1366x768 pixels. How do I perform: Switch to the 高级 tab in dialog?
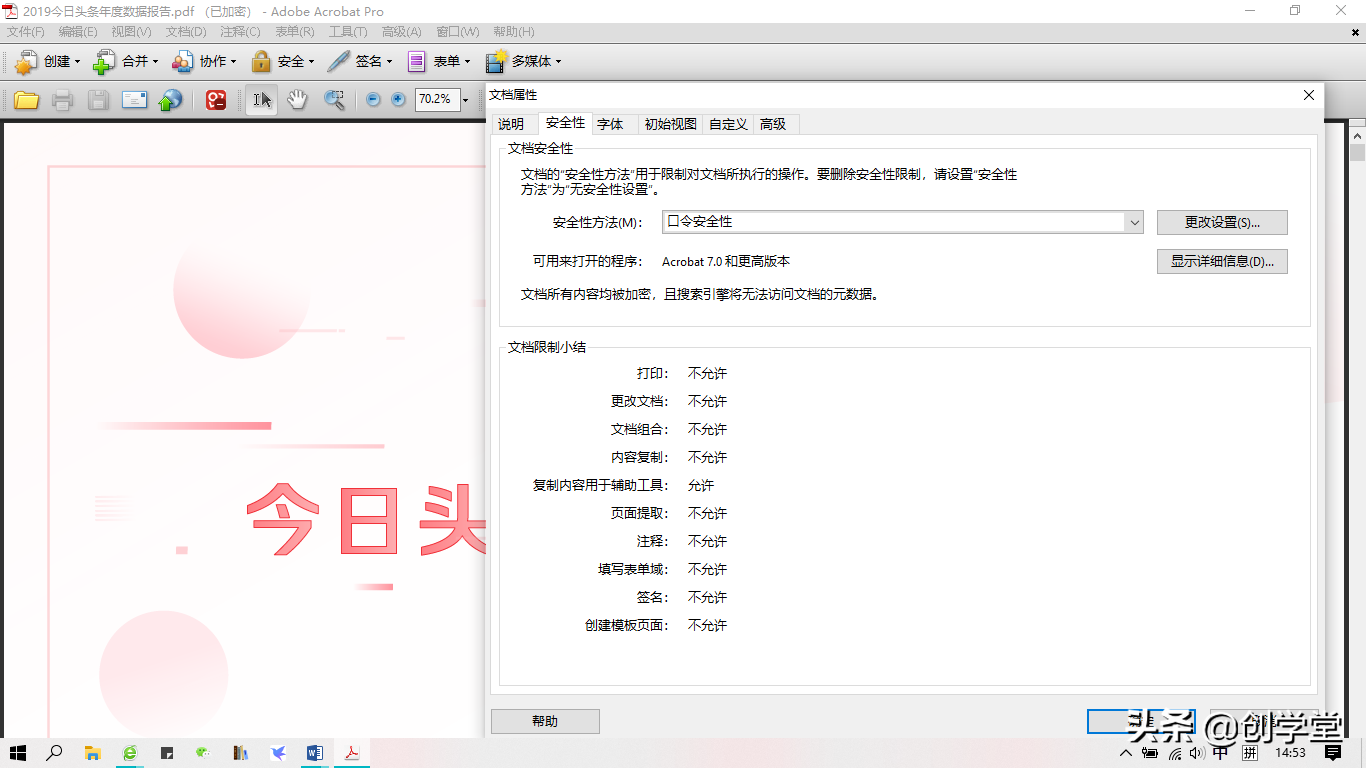[773, 124]
